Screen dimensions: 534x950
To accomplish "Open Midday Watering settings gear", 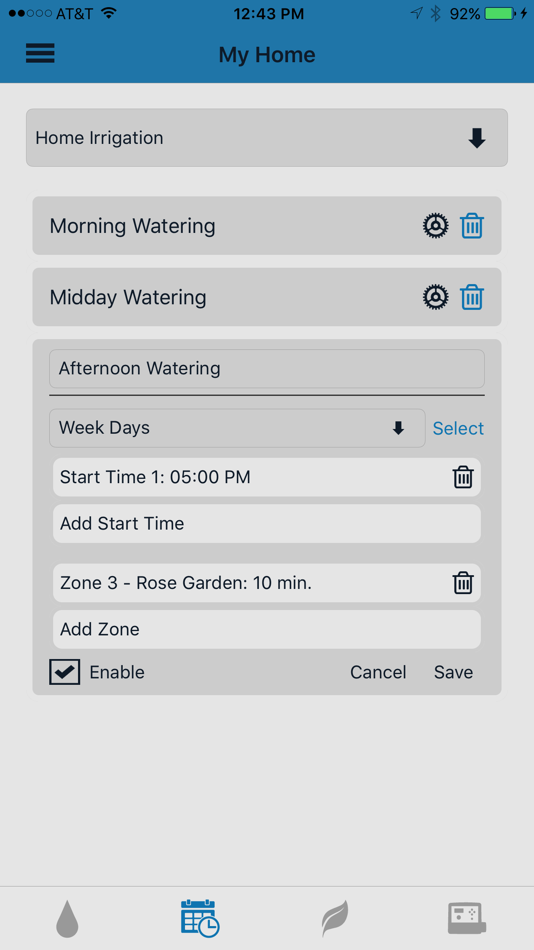I will click(435, 297).
